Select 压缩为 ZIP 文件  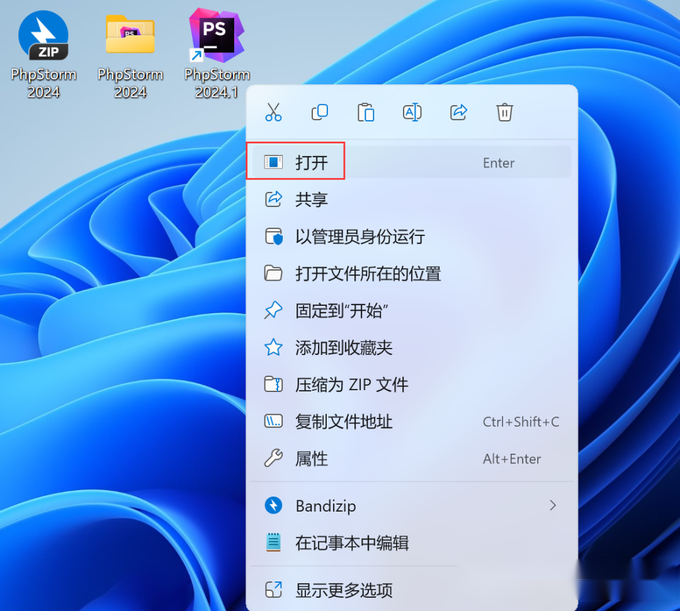411,385
